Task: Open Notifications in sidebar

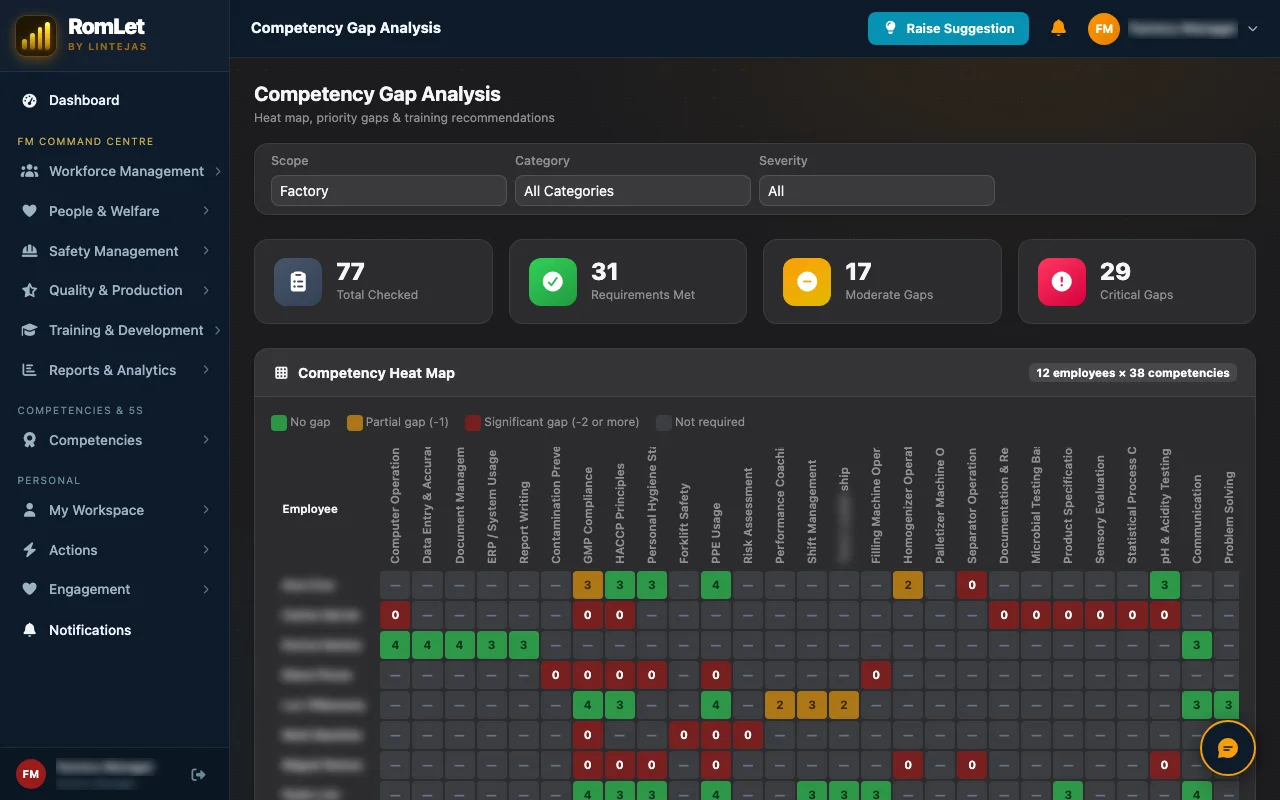Action: [114, 630]
